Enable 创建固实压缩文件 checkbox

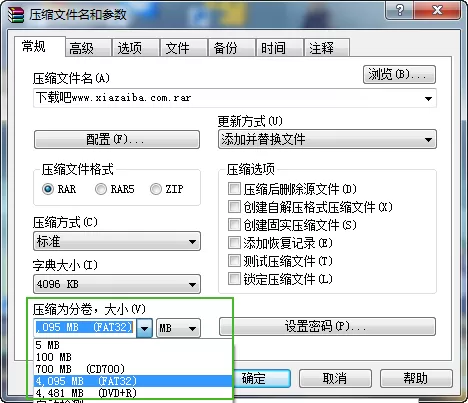[x=234, y=225]
